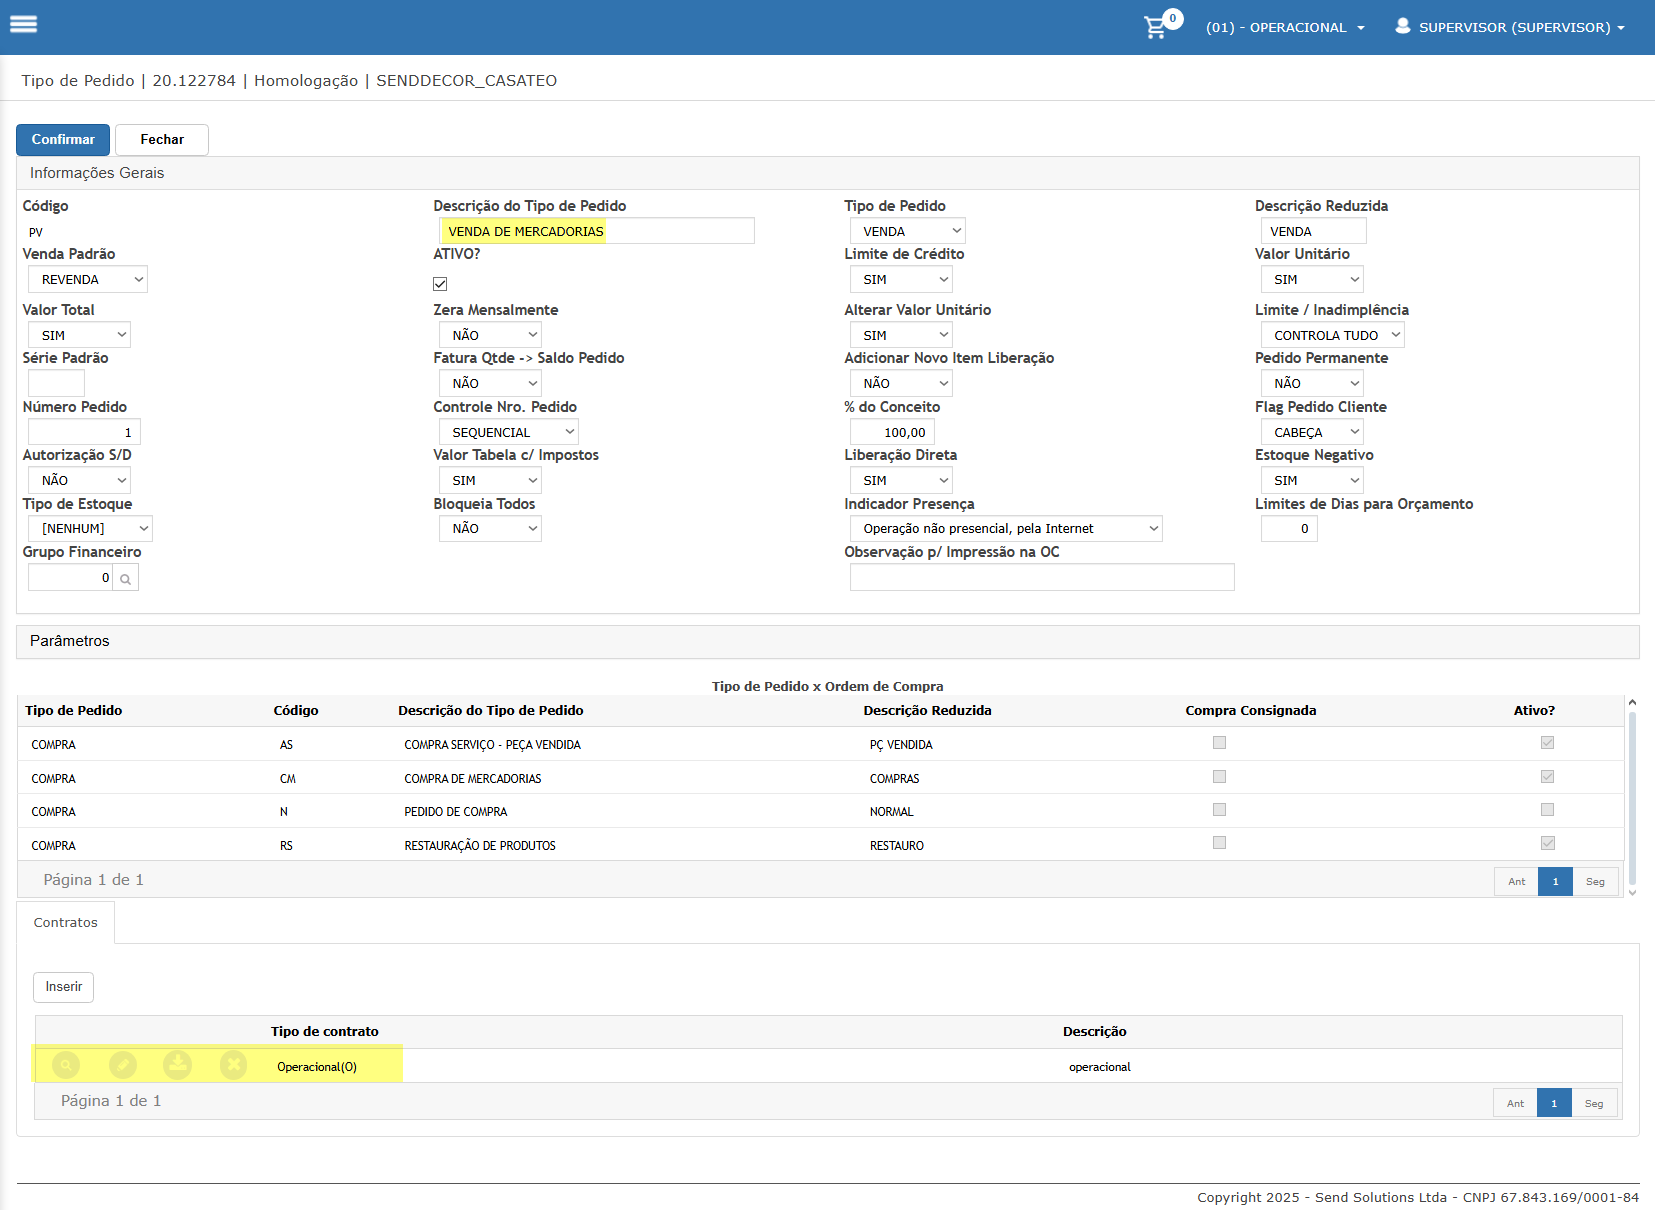Delete the Operacional contract with X icon
The height and width of the screenshot is (1210, 1655).
(x=233, y=1065)
